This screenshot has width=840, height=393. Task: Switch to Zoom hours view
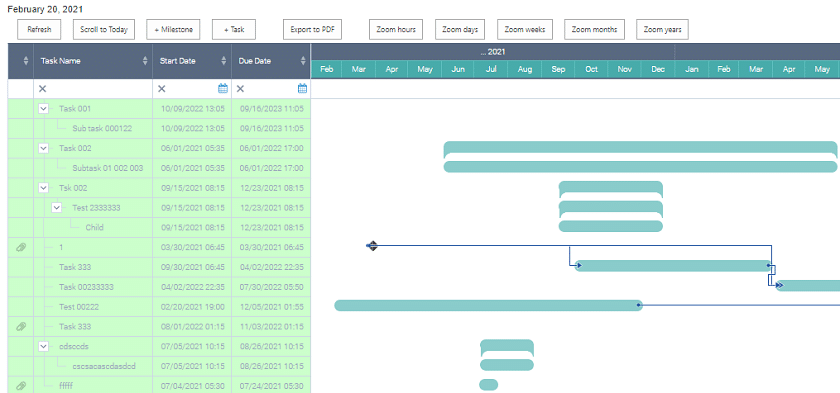point(396,29)
